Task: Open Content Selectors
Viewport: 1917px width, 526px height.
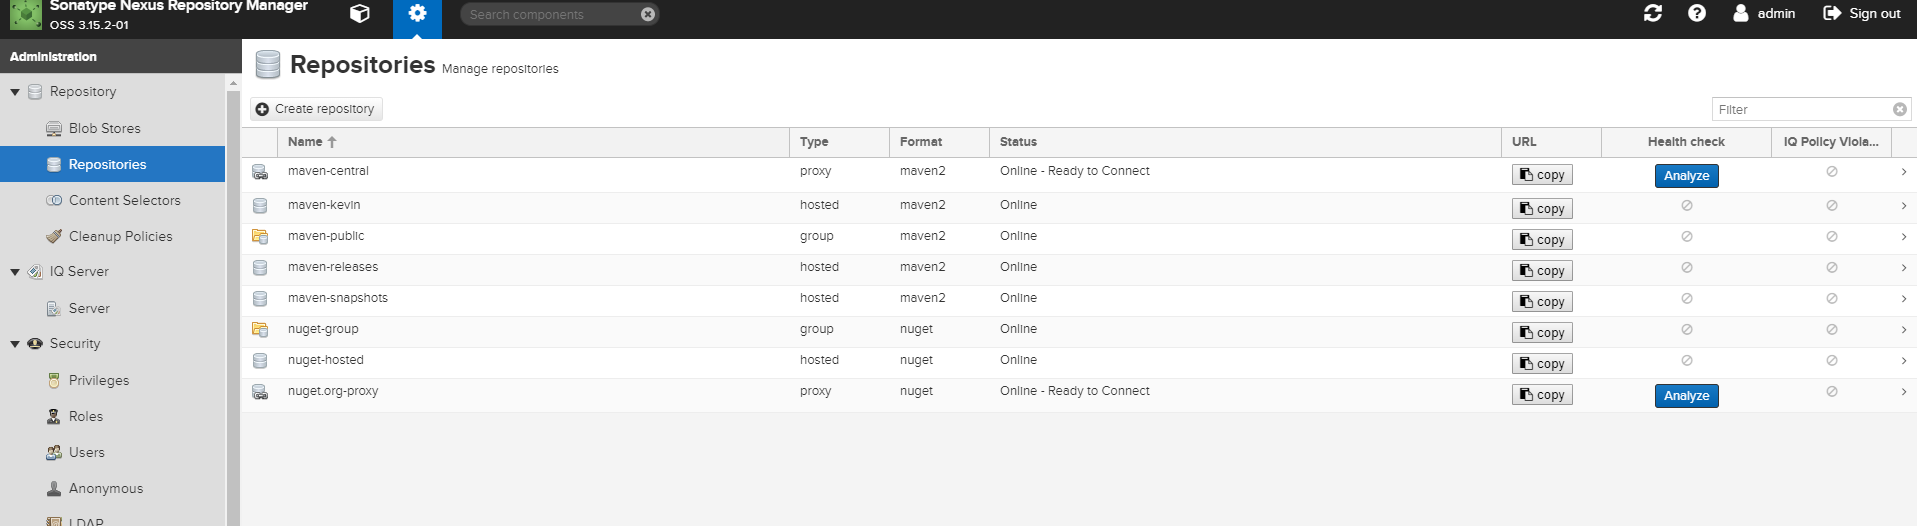Action: [x=125, y=200]
